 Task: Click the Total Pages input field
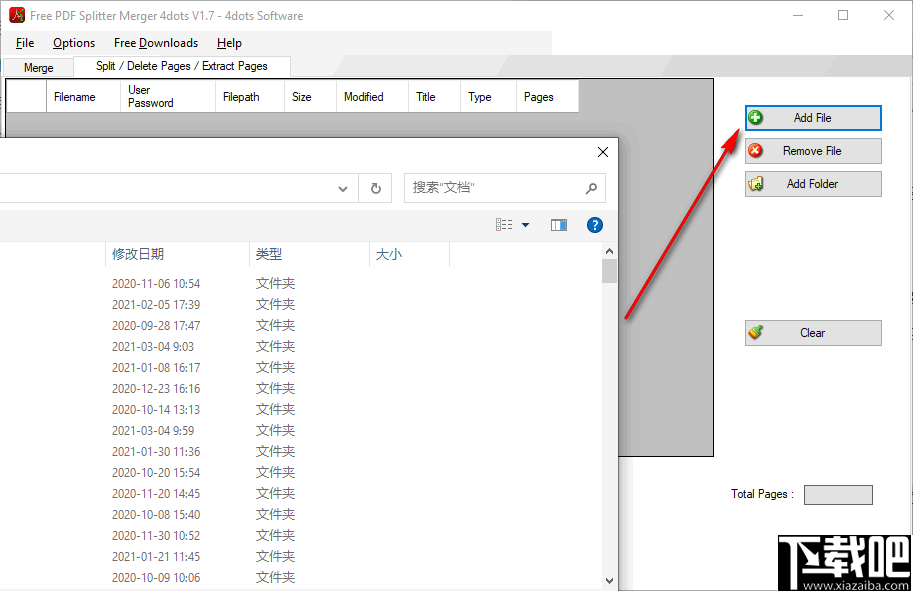[838, 494]
